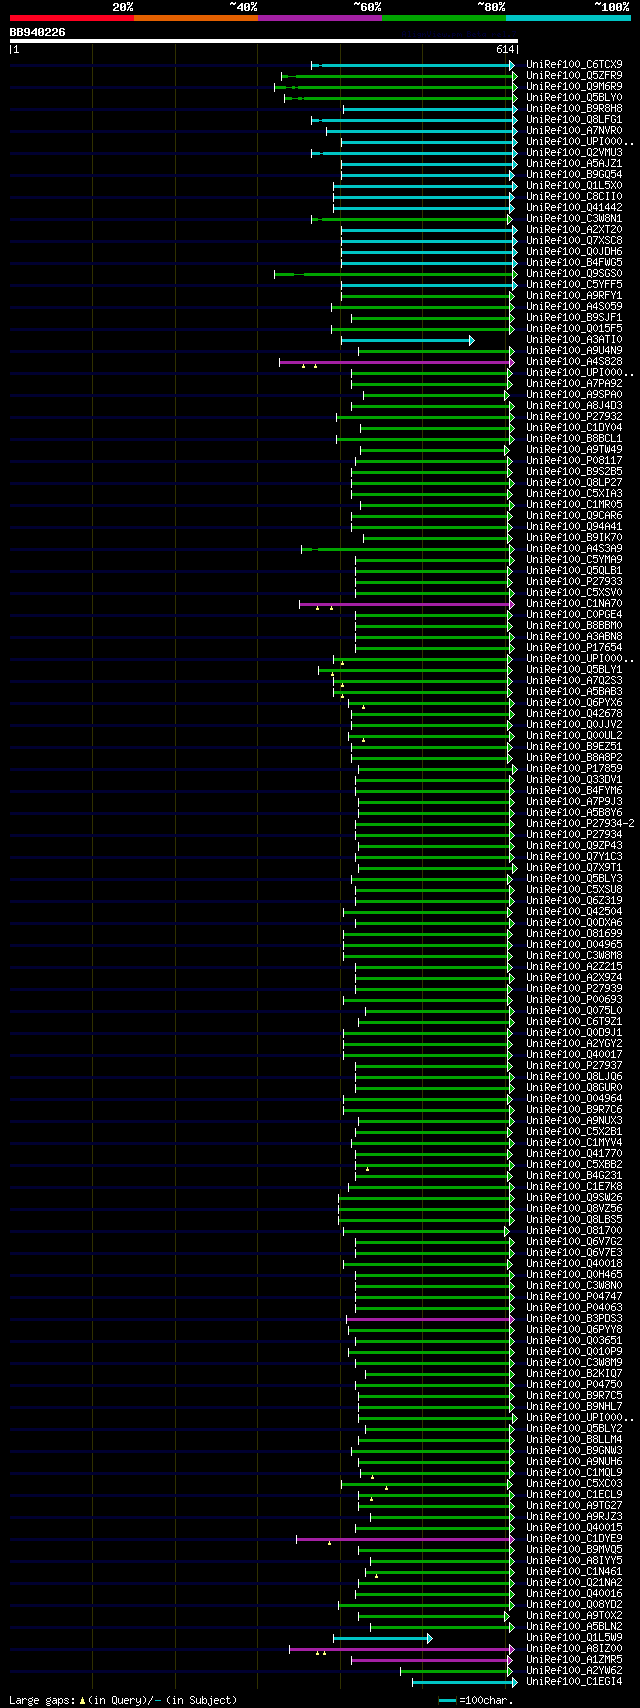640x1708 pixels.
Task: Click the short cyan bar of UniRef100_Q1L5W9
Action: tap(383, 1638)
